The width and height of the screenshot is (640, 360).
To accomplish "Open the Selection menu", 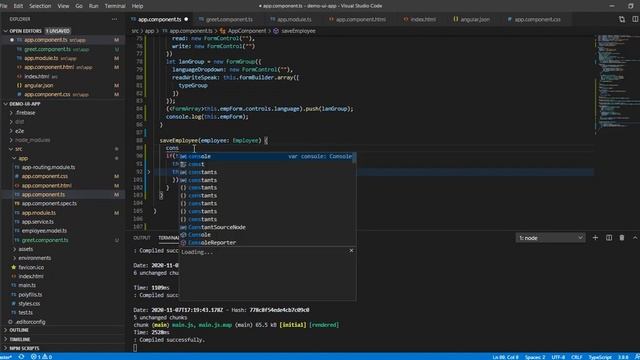I will pos(40,6).
